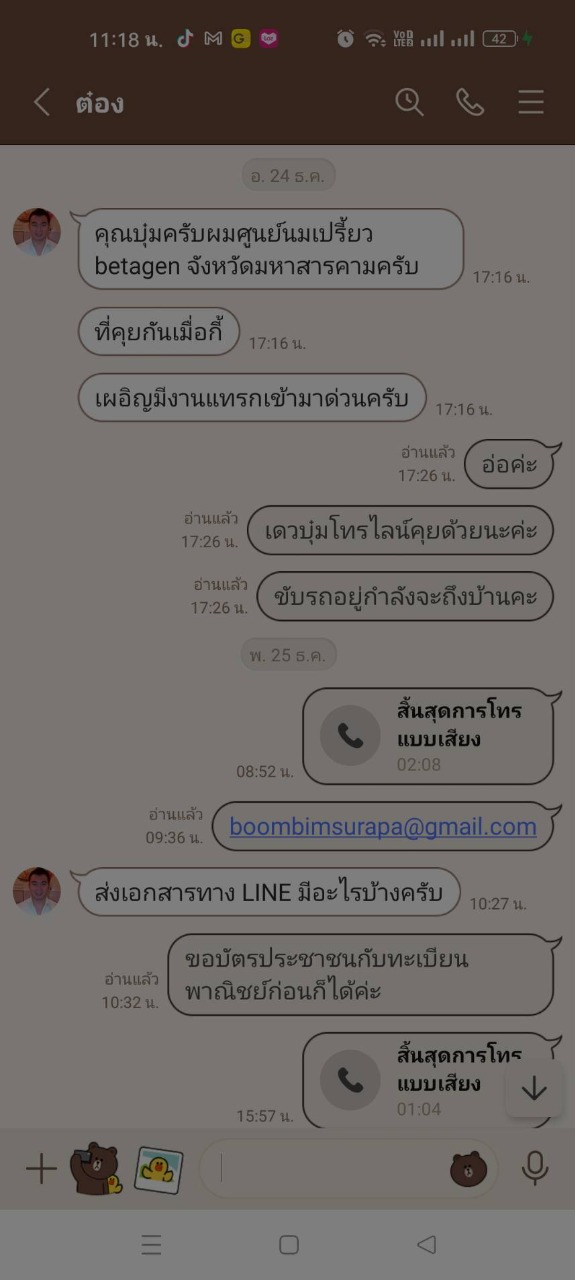The image size is (575, 1280).
Task: Open the chat hamburger menu
Action: (x=531, y=102)
